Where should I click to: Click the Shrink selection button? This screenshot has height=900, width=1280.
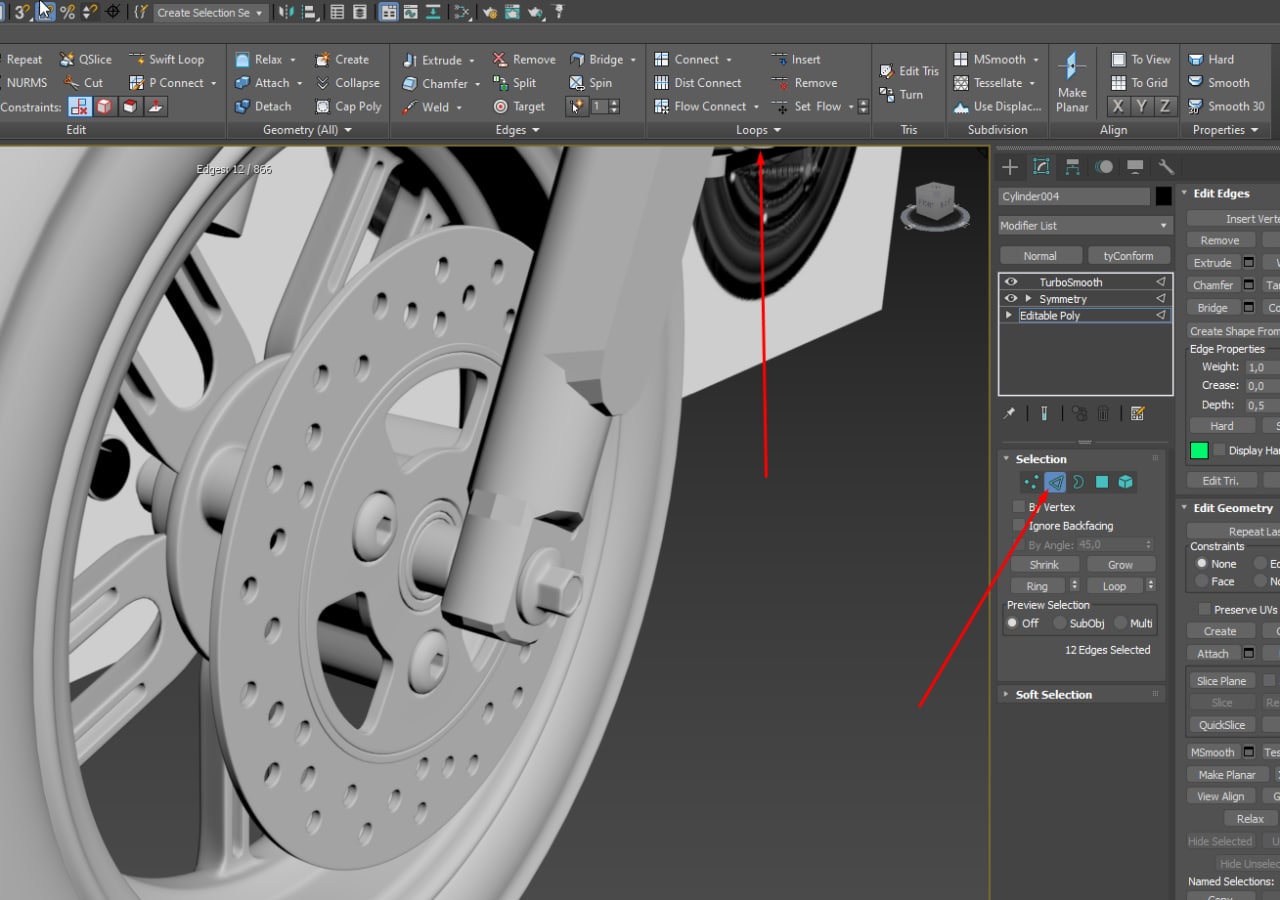coord(1044,565)
